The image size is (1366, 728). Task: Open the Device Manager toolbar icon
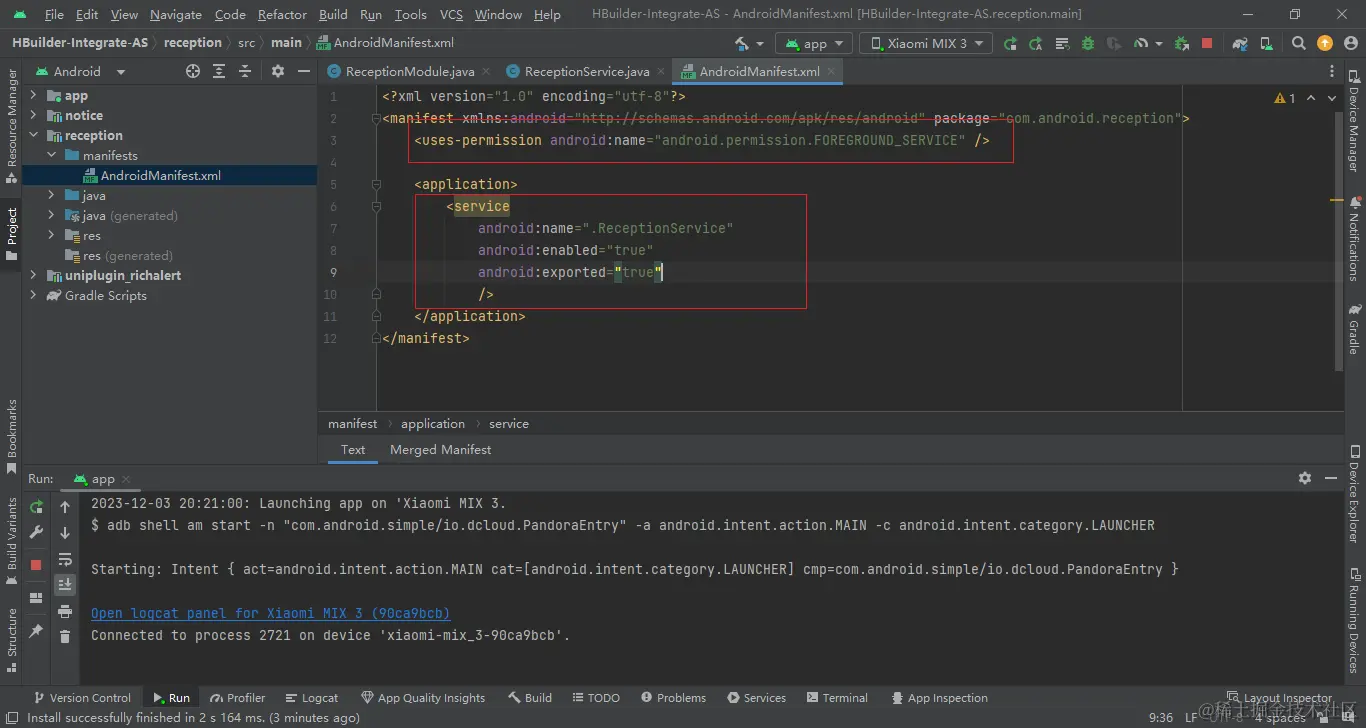coord(1266,44)
